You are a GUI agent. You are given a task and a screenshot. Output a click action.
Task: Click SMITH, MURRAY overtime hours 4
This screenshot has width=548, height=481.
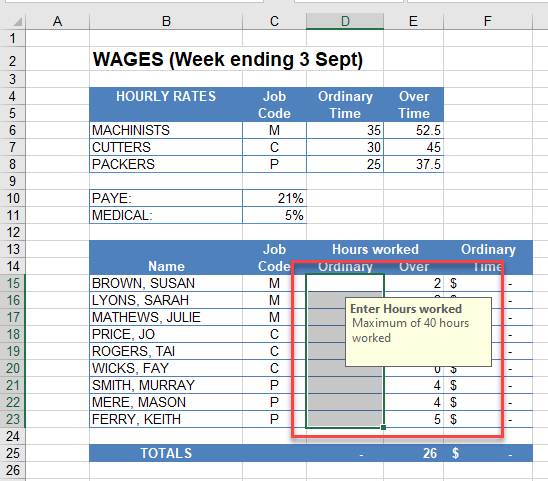tap(413, 385)
